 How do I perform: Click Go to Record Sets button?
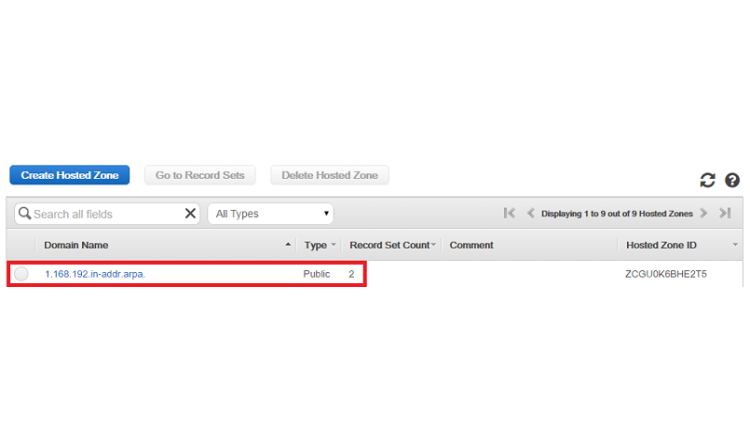pyautogui.click(x=200, y=175)
